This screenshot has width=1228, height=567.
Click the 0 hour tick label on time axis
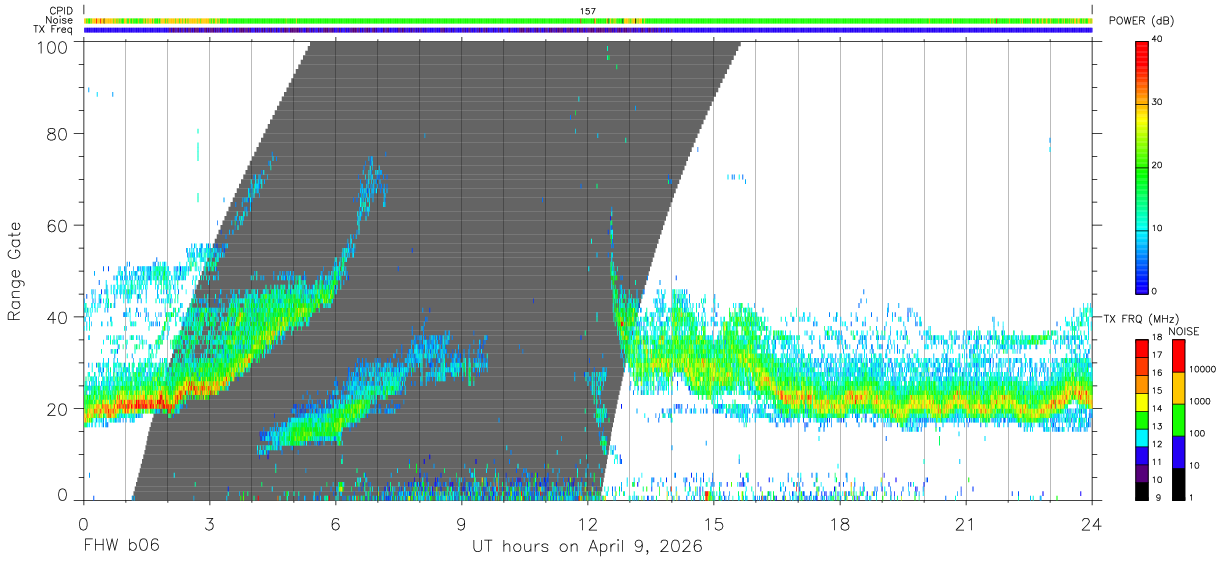tap(83, 524)
